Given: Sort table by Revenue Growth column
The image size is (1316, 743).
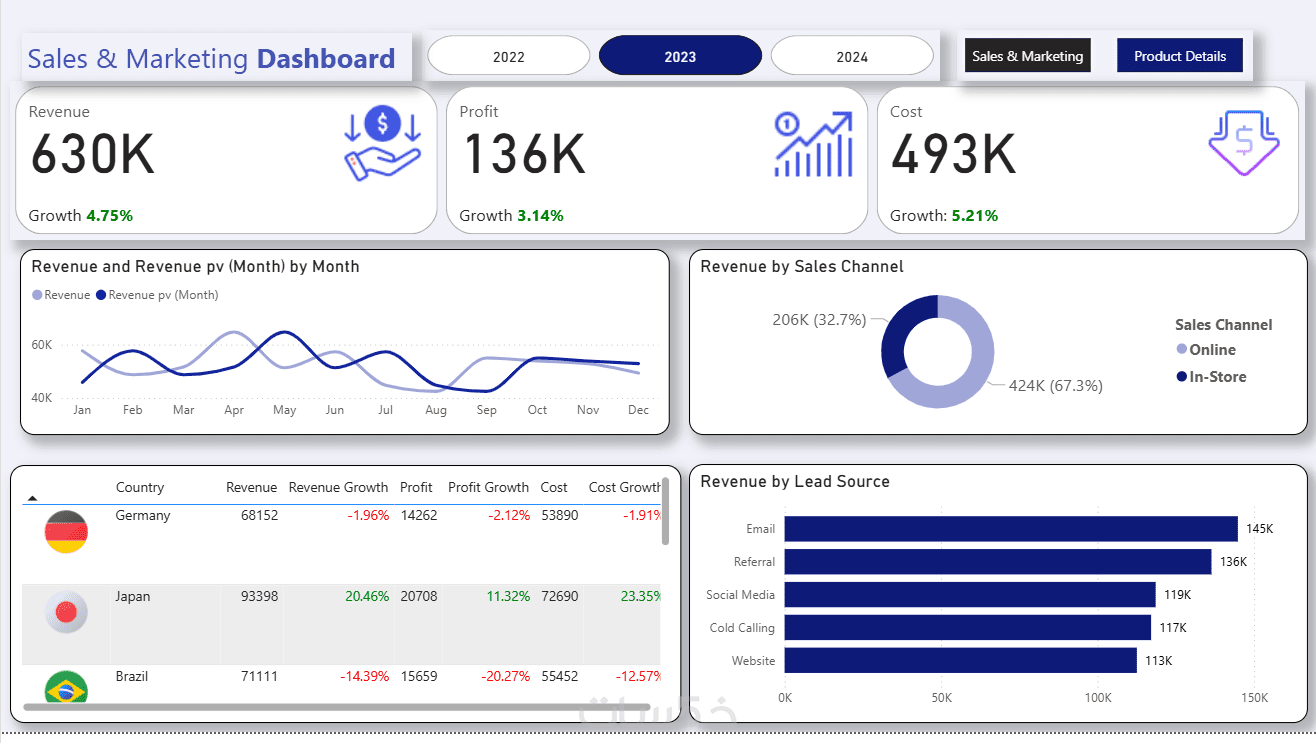Looking at the screenshot, I should (338, 487).
